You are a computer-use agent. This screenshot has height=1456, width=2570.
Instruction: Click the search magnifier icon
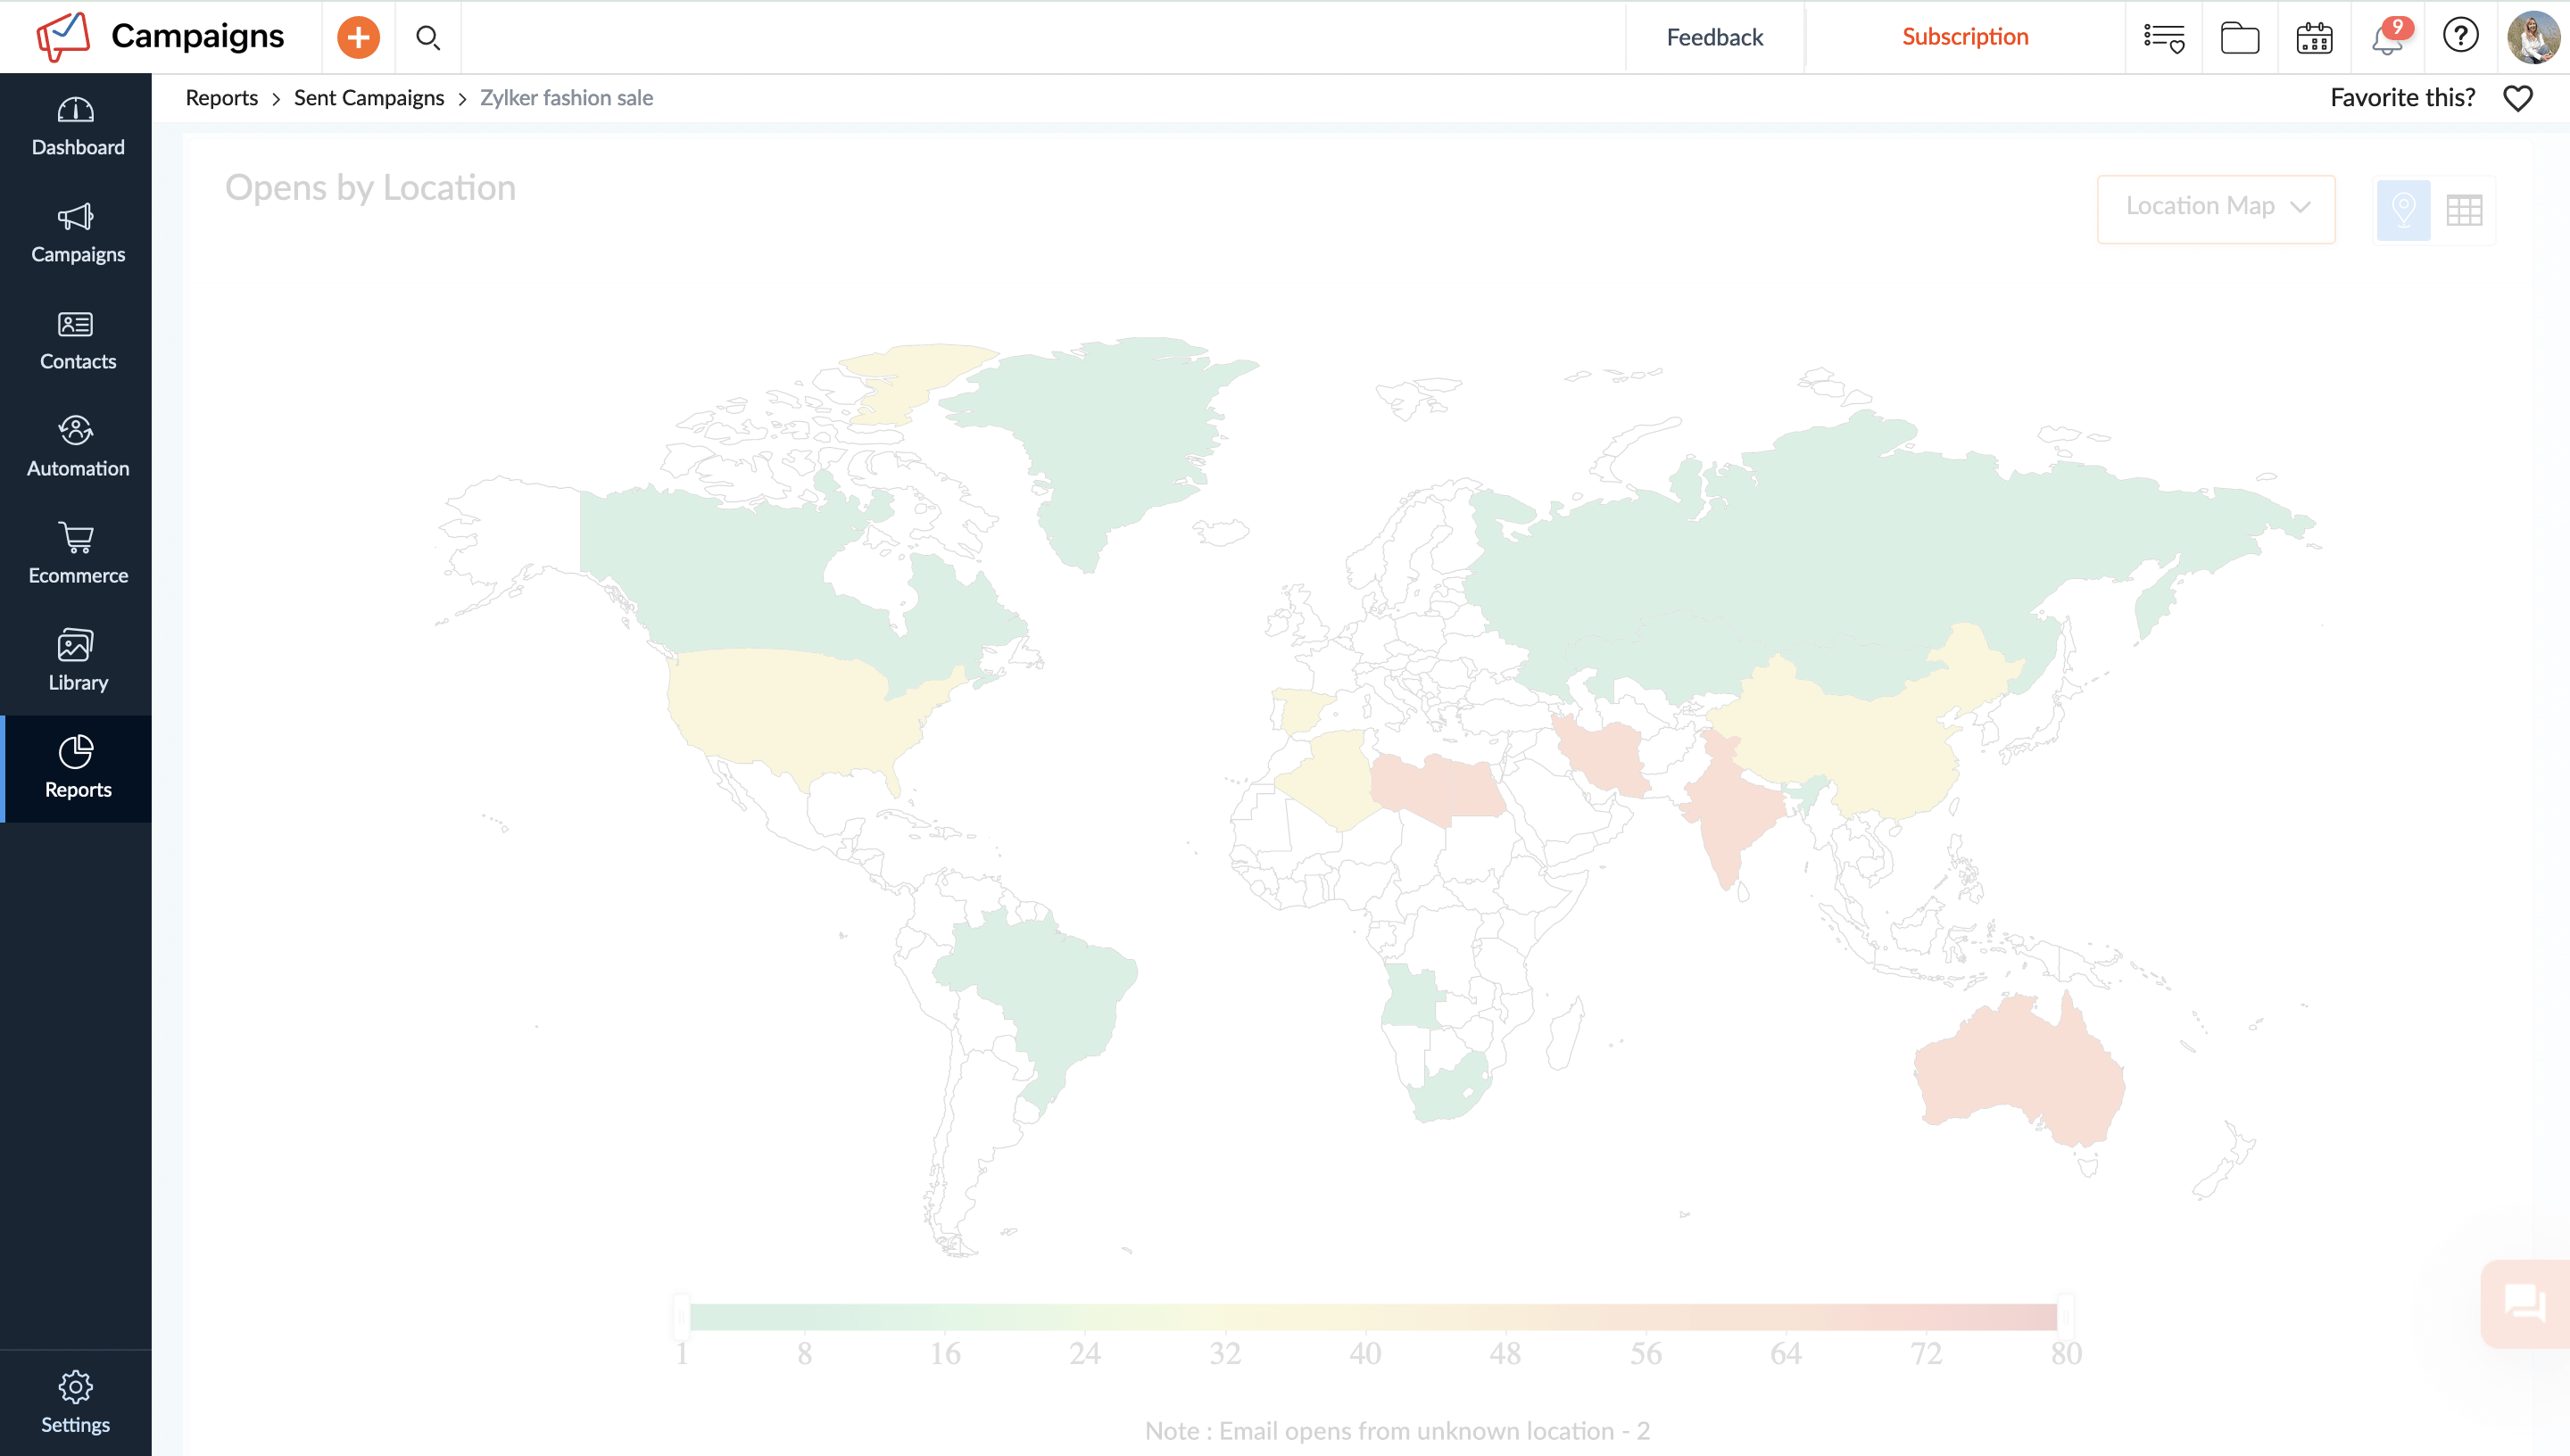click(427, 37)
